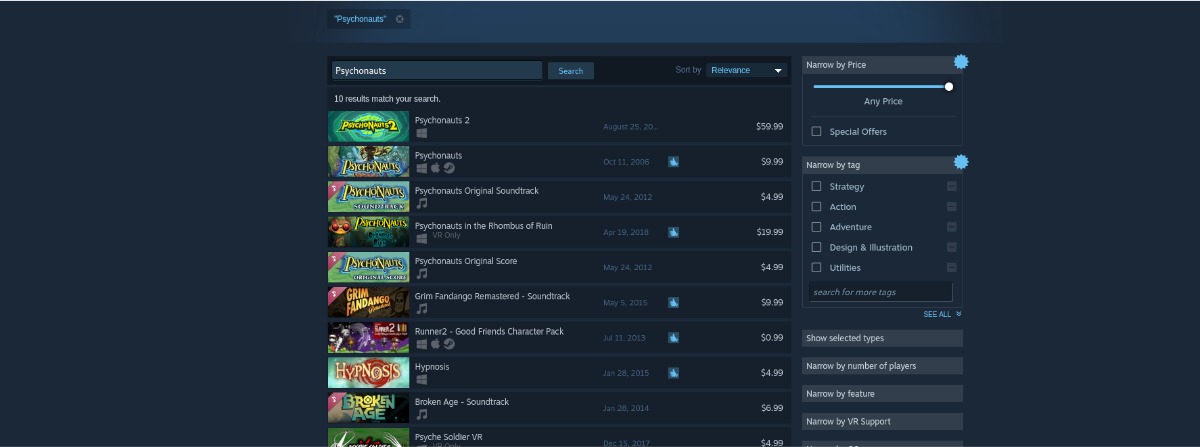Expand the Narrow by feature section
This screenshot has width=1200, height=447.
882,394
